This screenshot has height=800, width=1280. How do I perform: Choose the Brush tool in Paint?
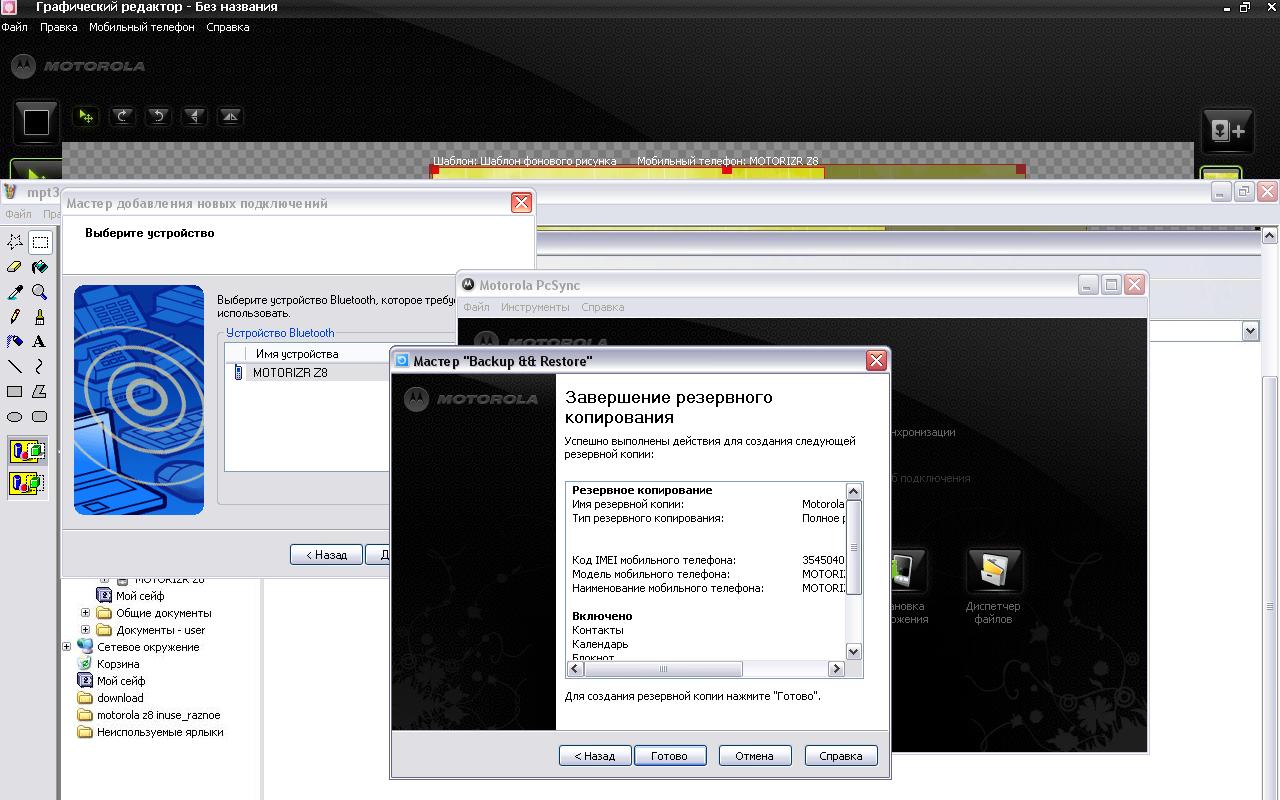[x=40, y=317]
